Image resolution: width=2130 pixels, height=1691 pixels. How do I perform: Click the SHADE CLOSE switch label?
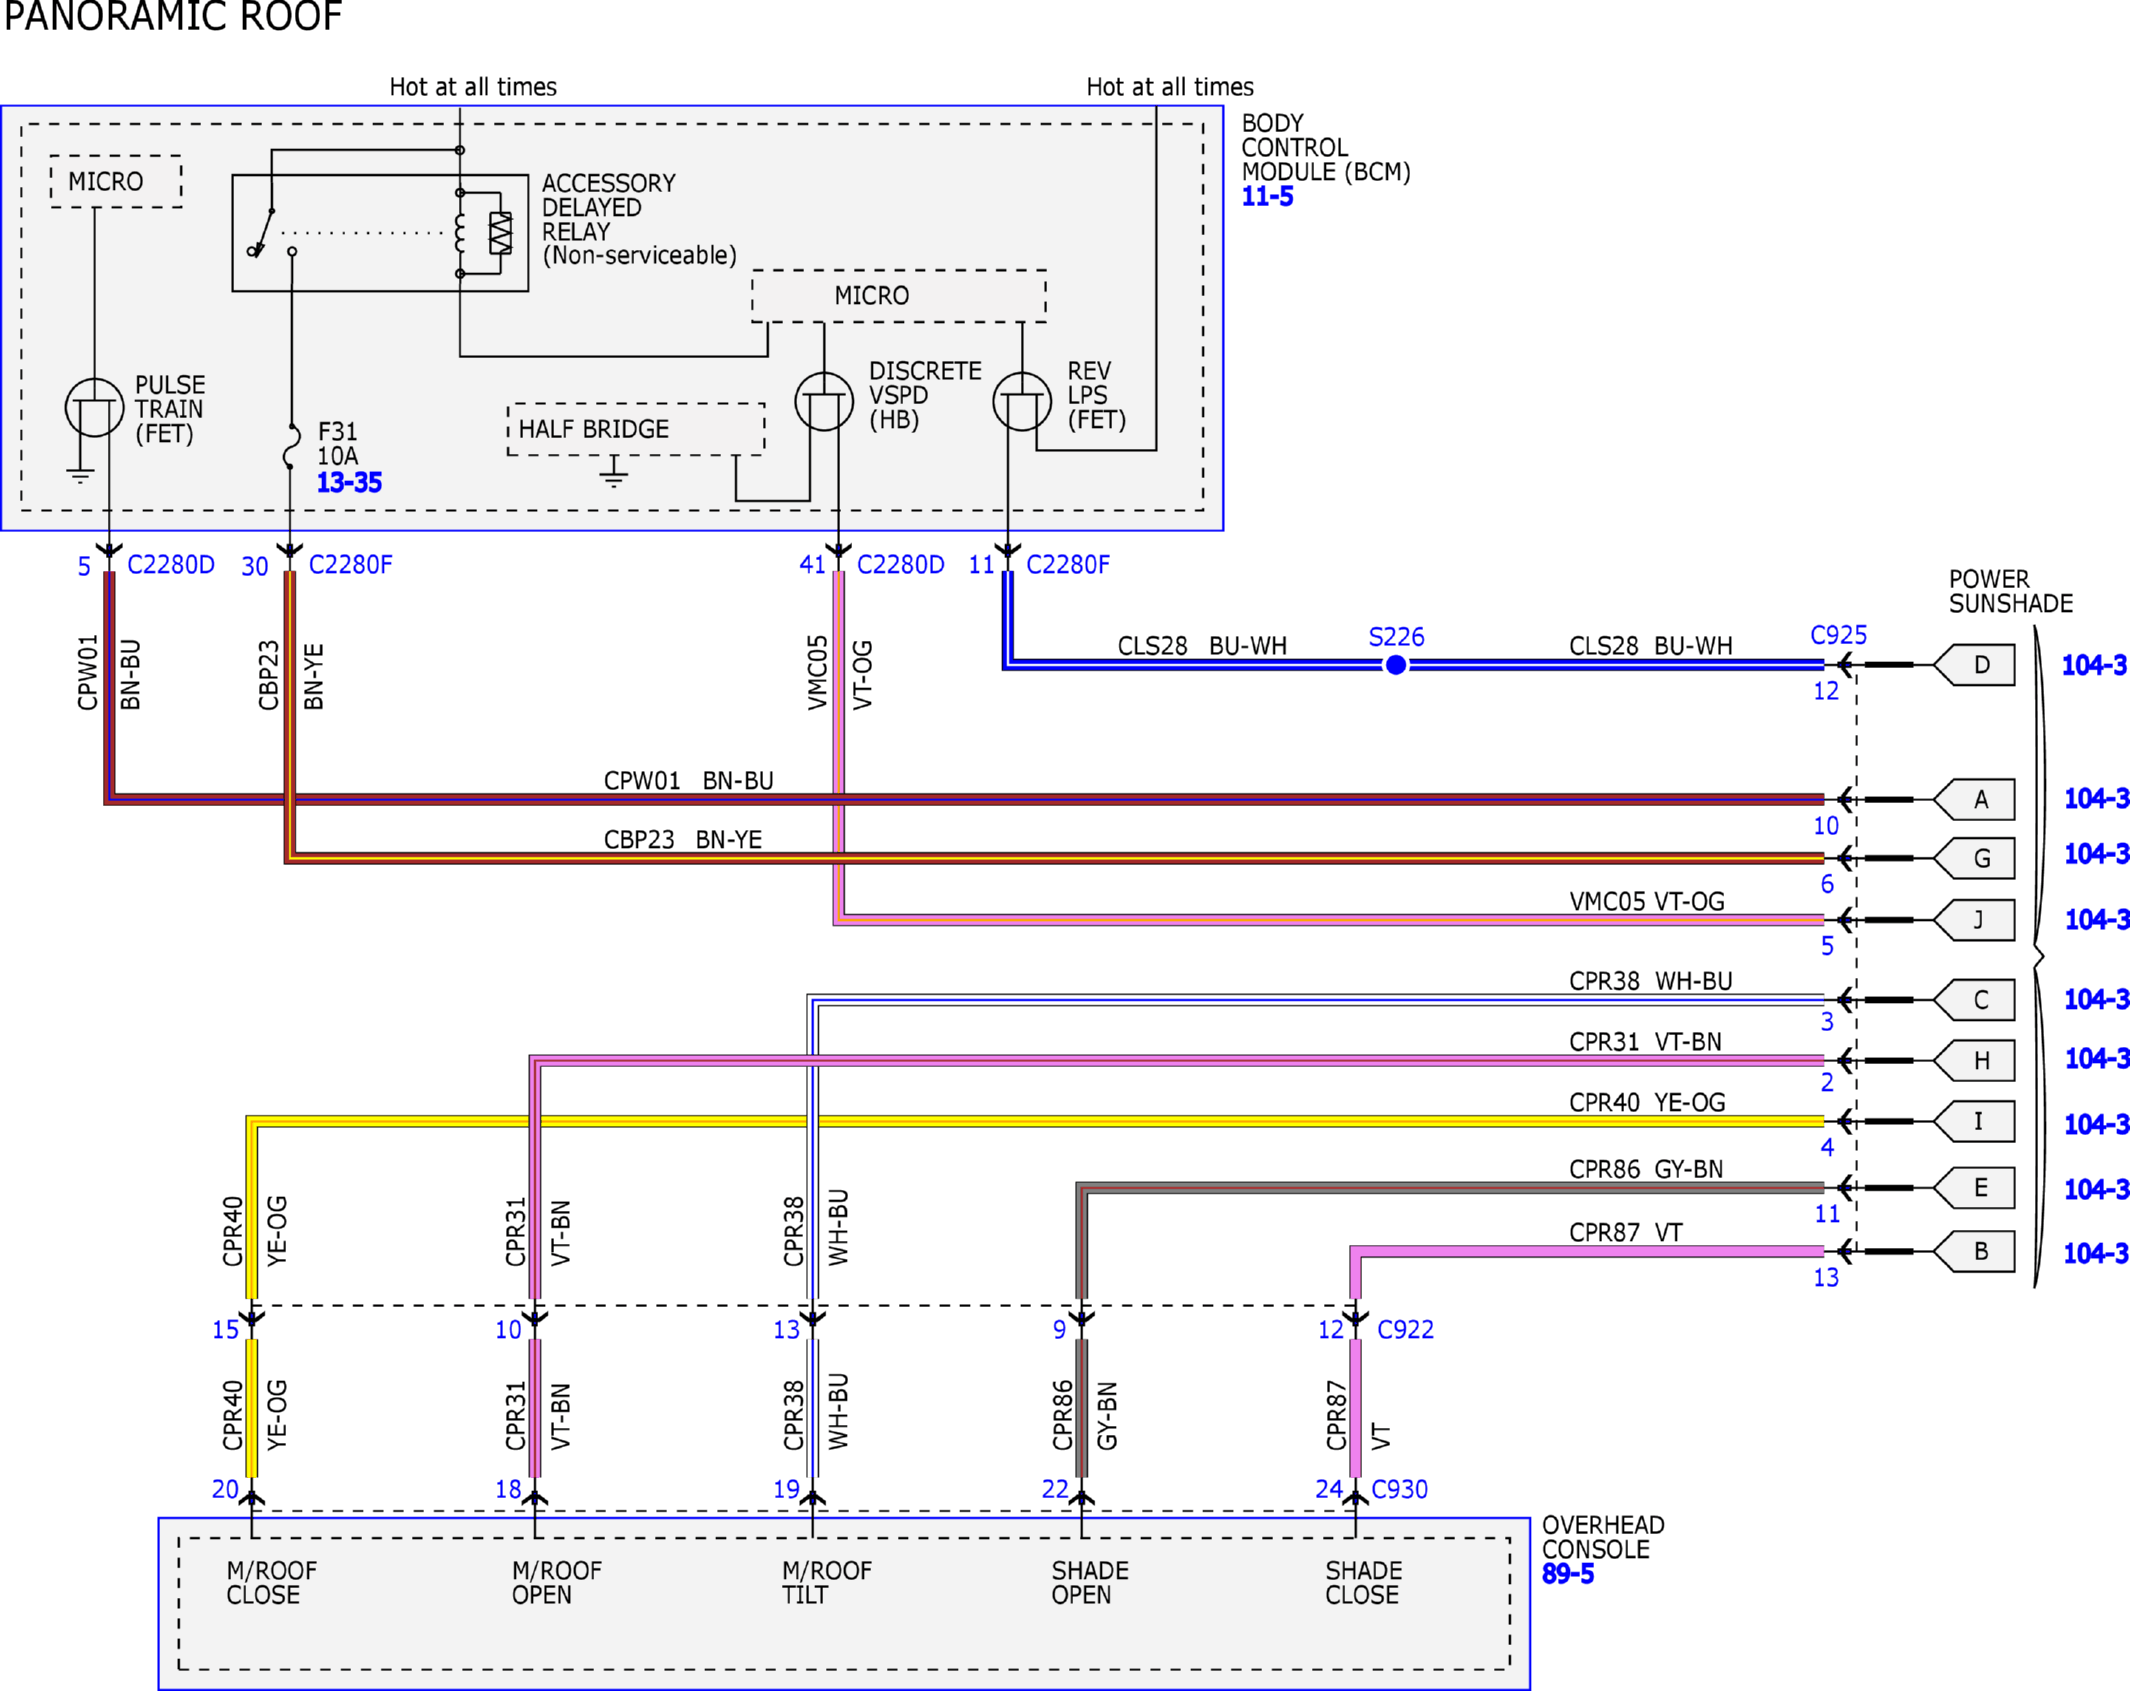1364,1583
